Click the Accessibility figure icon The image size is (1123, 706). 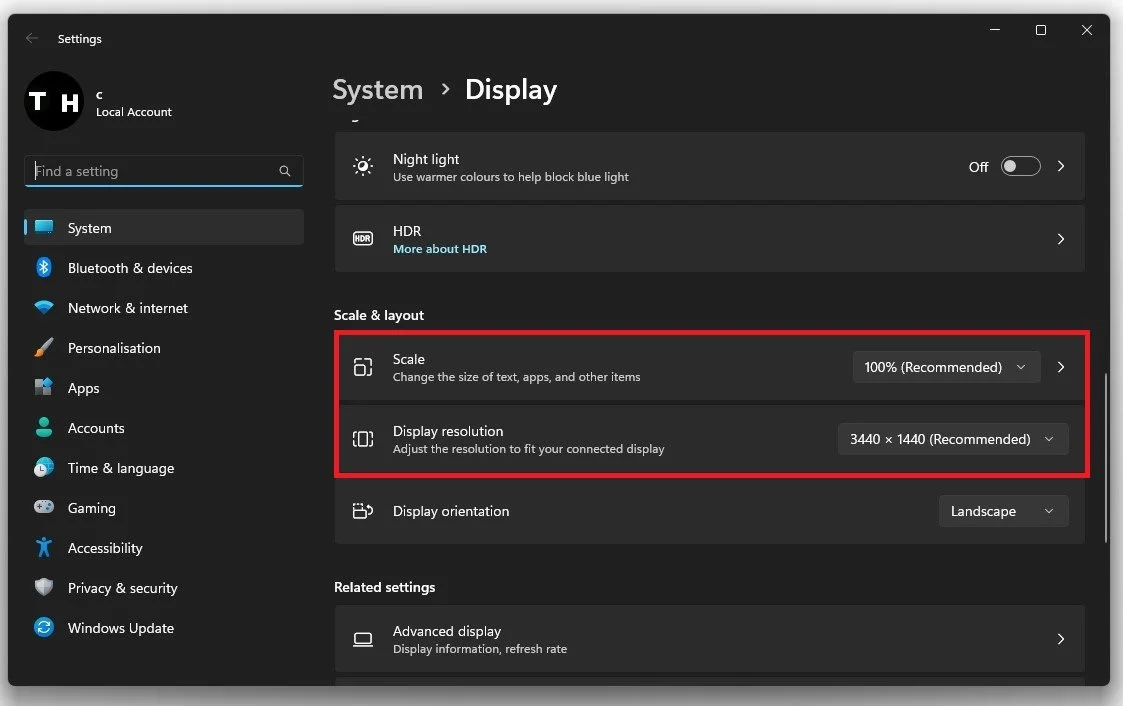coord(44,548)
